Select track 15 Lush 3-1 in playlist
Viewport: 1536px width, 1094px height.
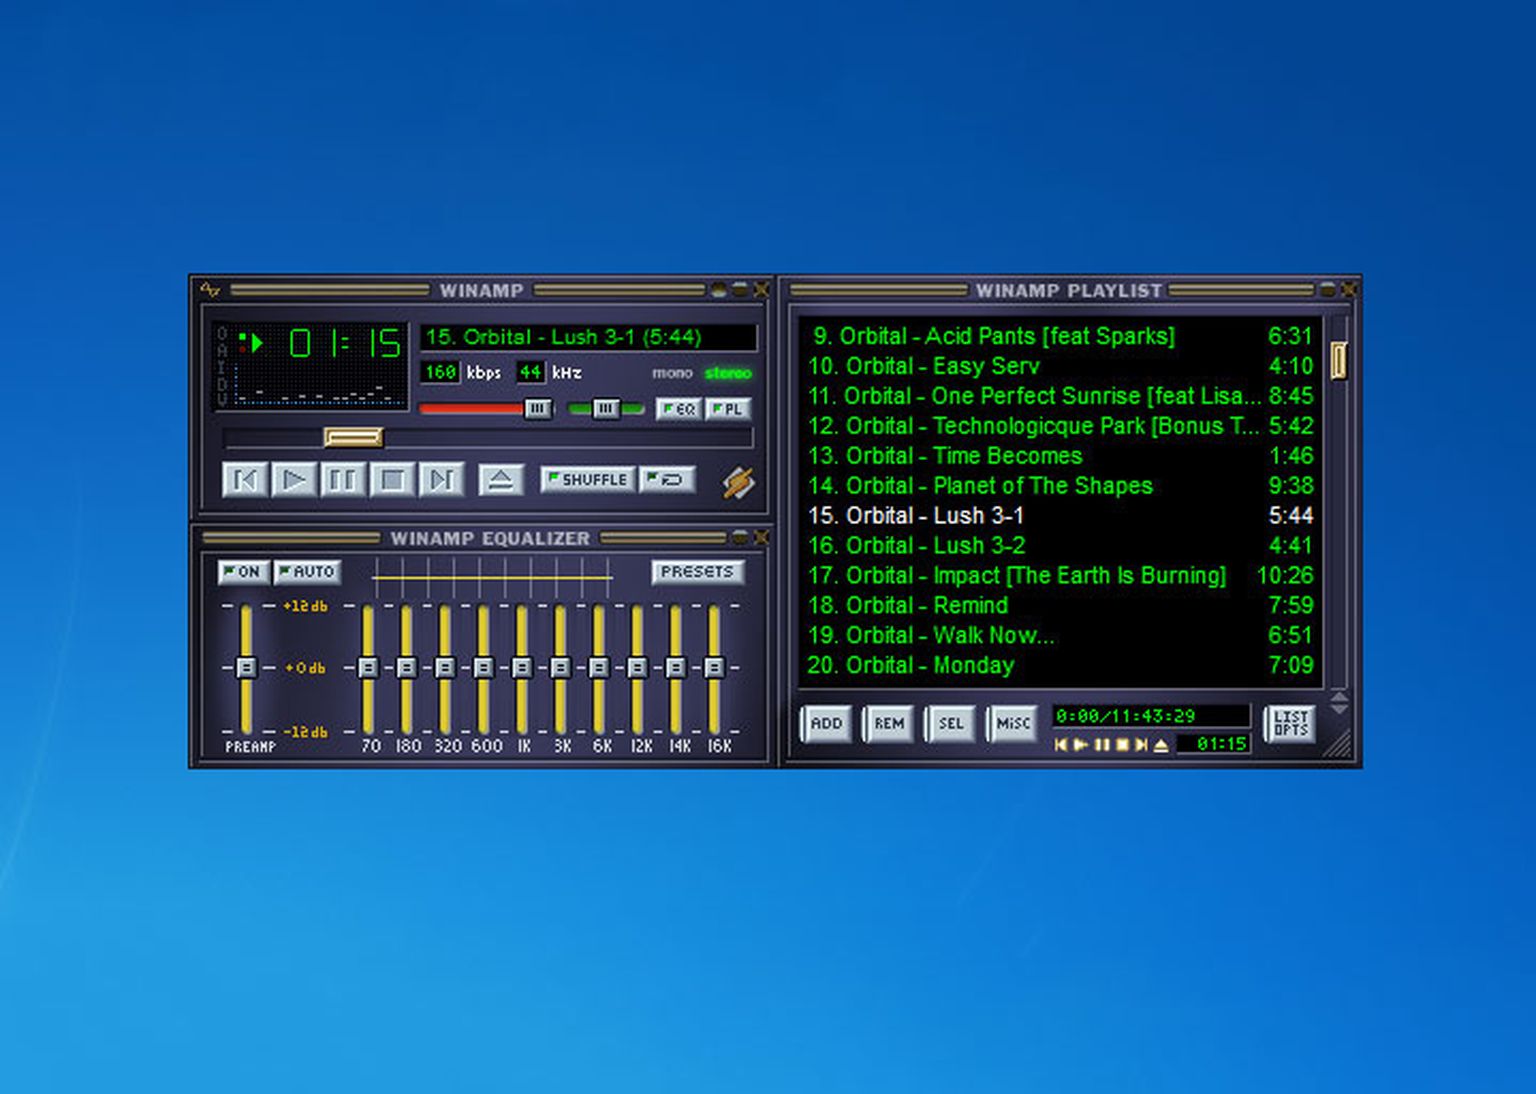coord(1060,516)
